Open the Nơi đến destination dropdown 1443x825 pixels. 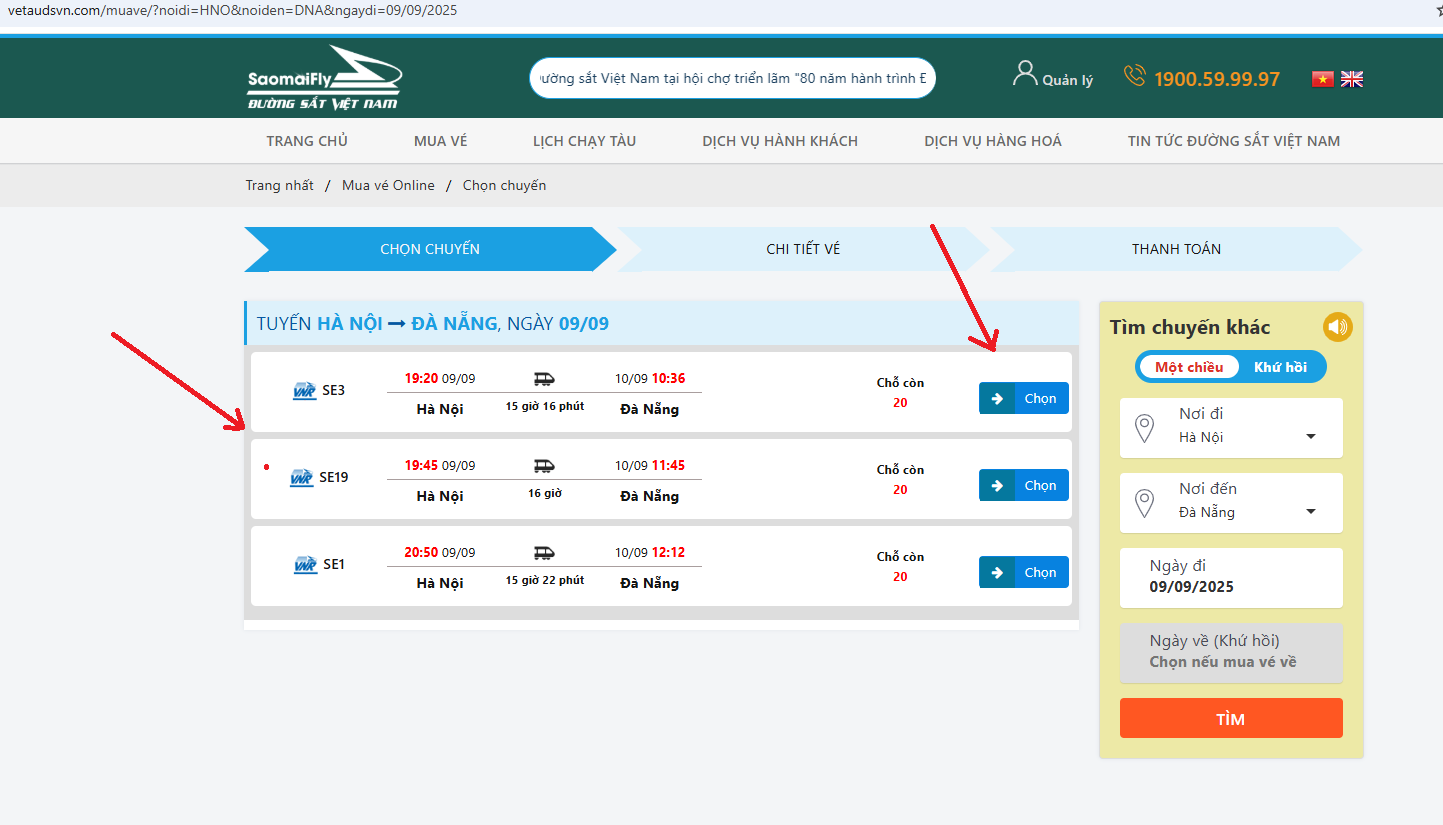(1231, 503)
